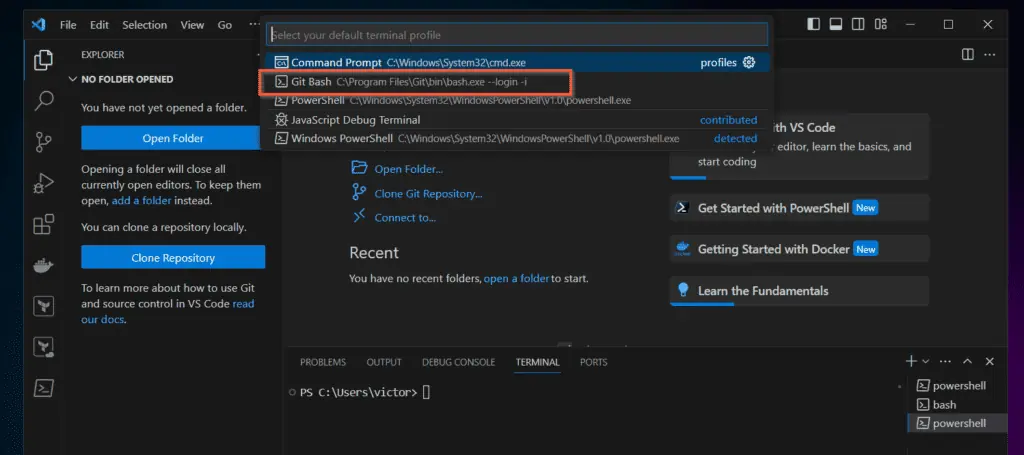Open the read our docs link
The height and width of the screenshot is (455, 1024).
pyautogui.click(x=168, y=311)
